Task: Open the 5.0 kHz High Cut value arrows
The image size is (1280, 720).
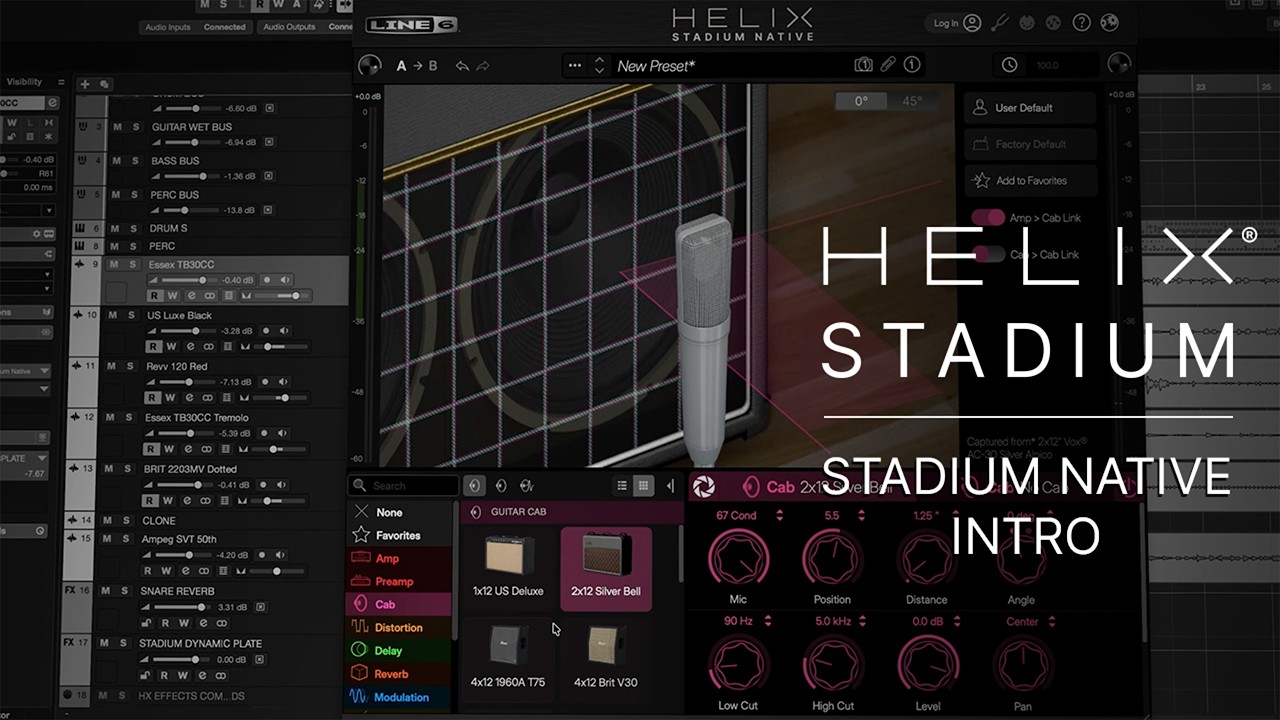Action: [863, 621]
